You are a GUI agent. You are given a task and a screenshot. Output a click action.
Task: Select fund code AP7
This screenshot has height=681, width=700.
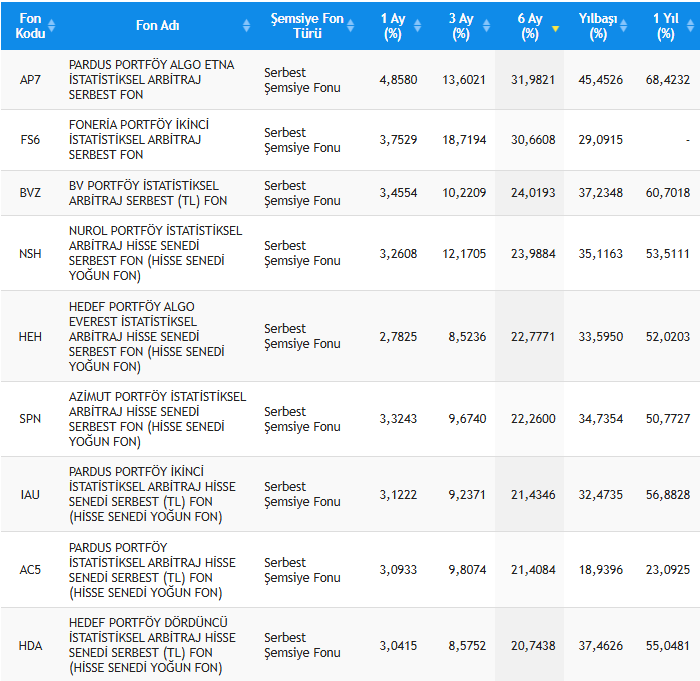pyautogui.click(x=30, y=80)
